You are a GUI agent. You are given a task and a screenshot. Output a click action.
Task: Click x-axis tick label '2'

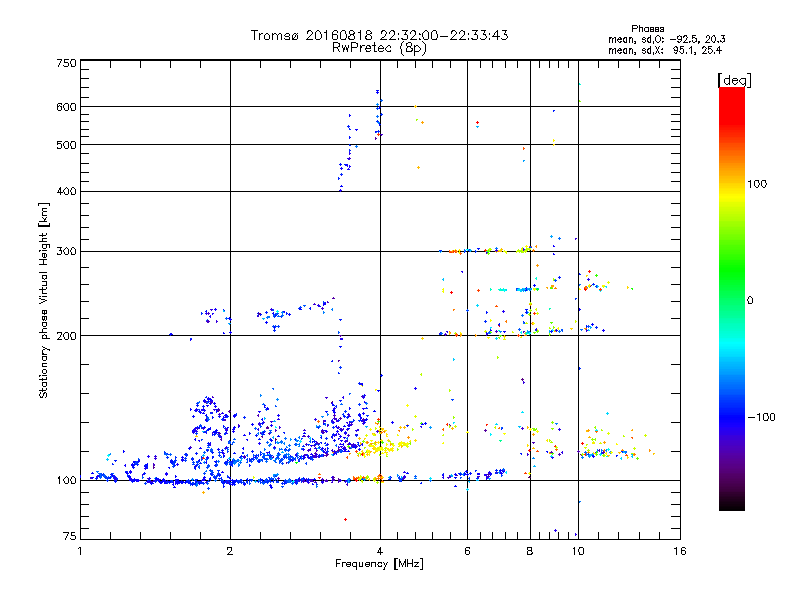click(230, 551)
